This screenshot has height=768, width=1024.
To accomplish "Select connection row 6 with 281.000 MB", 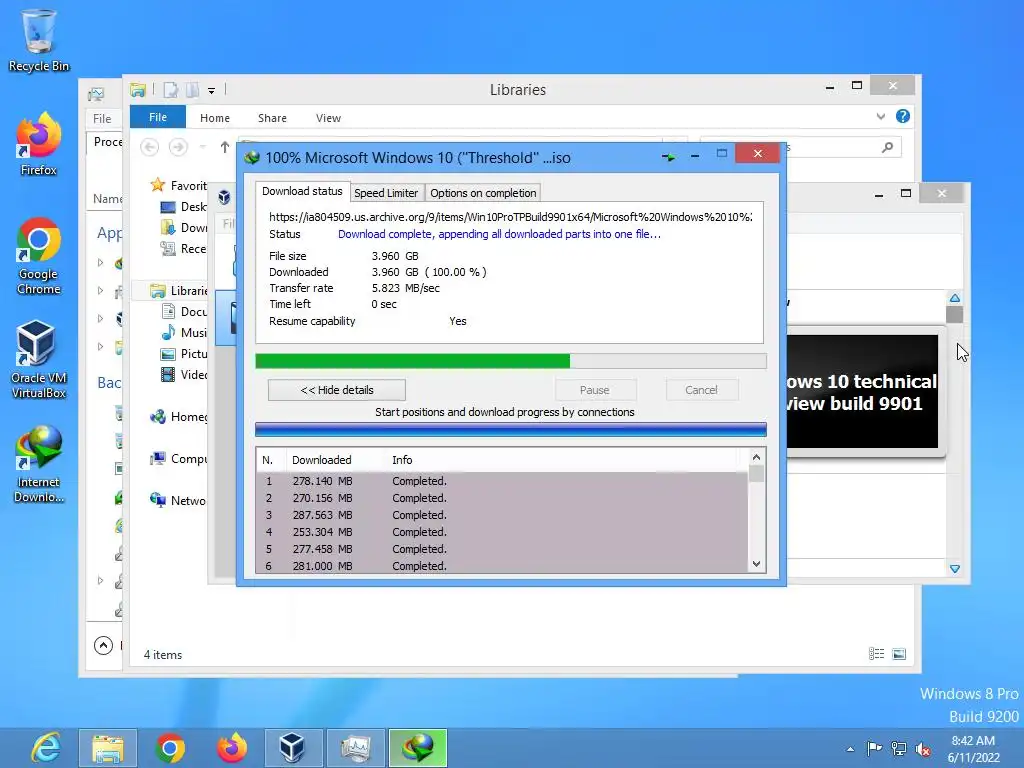I will tap(502, 566).
